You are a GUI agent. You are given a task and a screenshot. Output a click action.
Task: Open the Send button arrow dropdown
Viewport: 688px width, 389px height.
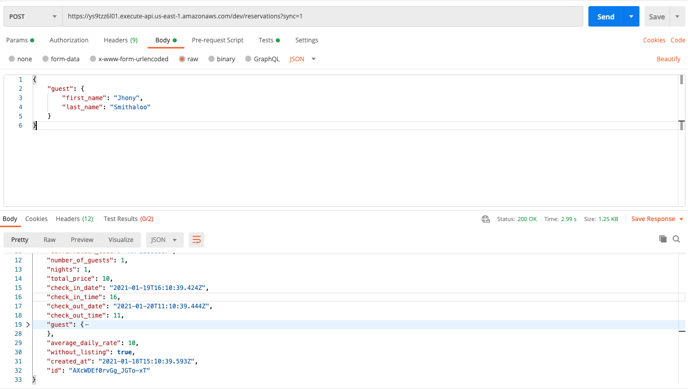click(631, 17)
